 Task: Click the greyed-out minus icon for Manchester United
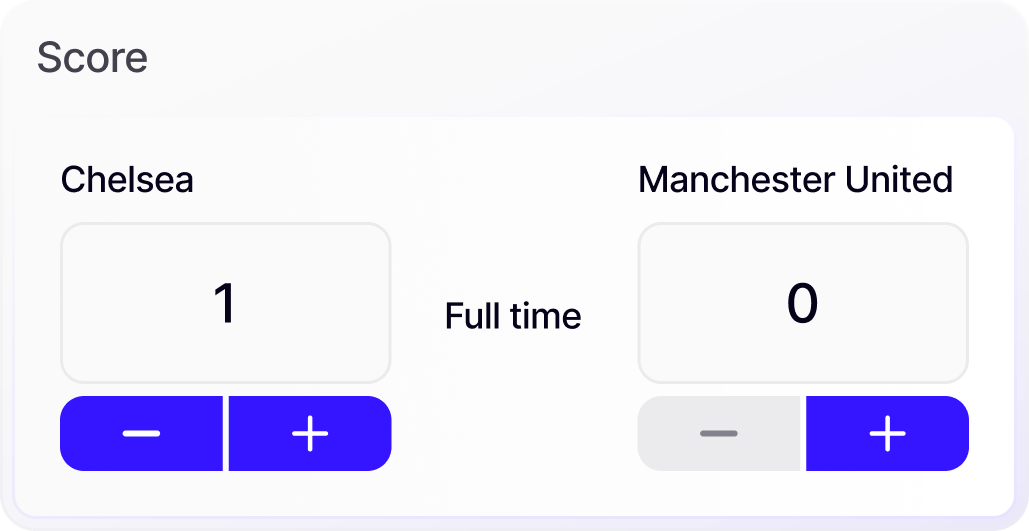tap(719, 433)
